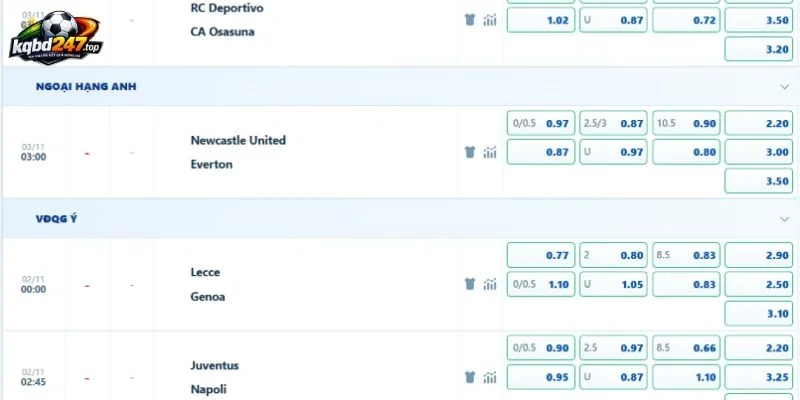The height and width of the screenshot is (400, 800).
Task: Select the Ngoại Hạng Anh league header
Action: 86,87
